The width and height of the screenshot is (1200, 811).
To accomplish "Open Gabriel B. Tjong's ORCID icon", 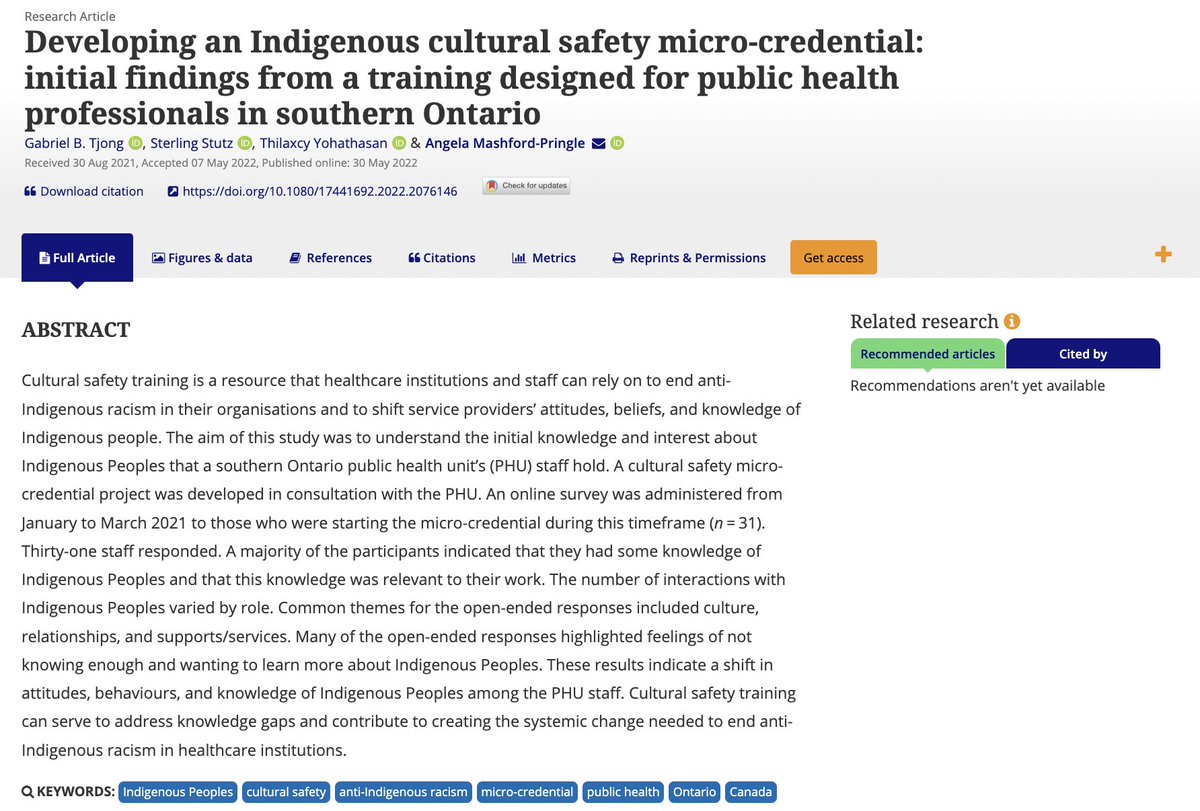I will [135, 143].
